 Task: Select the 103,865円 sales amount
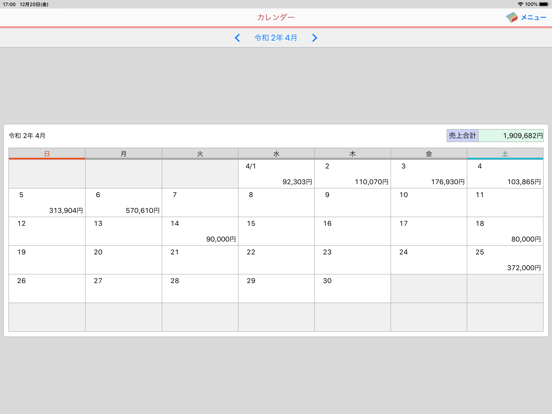pyautogui.click(x=524, y=182)
